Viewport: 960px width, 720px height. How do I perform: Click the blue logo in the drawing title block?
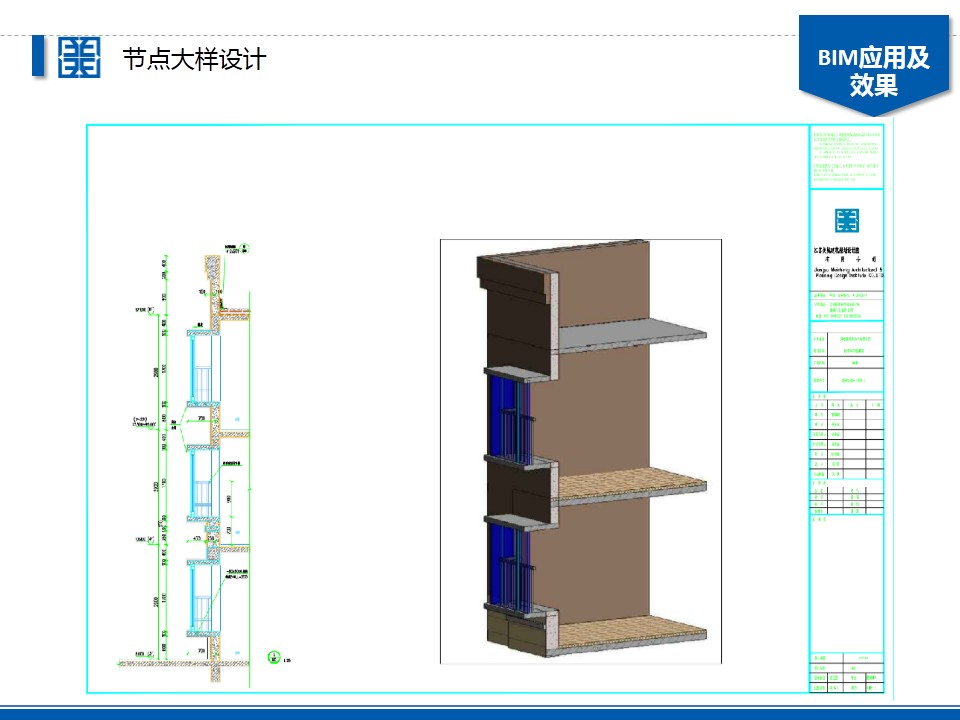(x=846, y=222)
